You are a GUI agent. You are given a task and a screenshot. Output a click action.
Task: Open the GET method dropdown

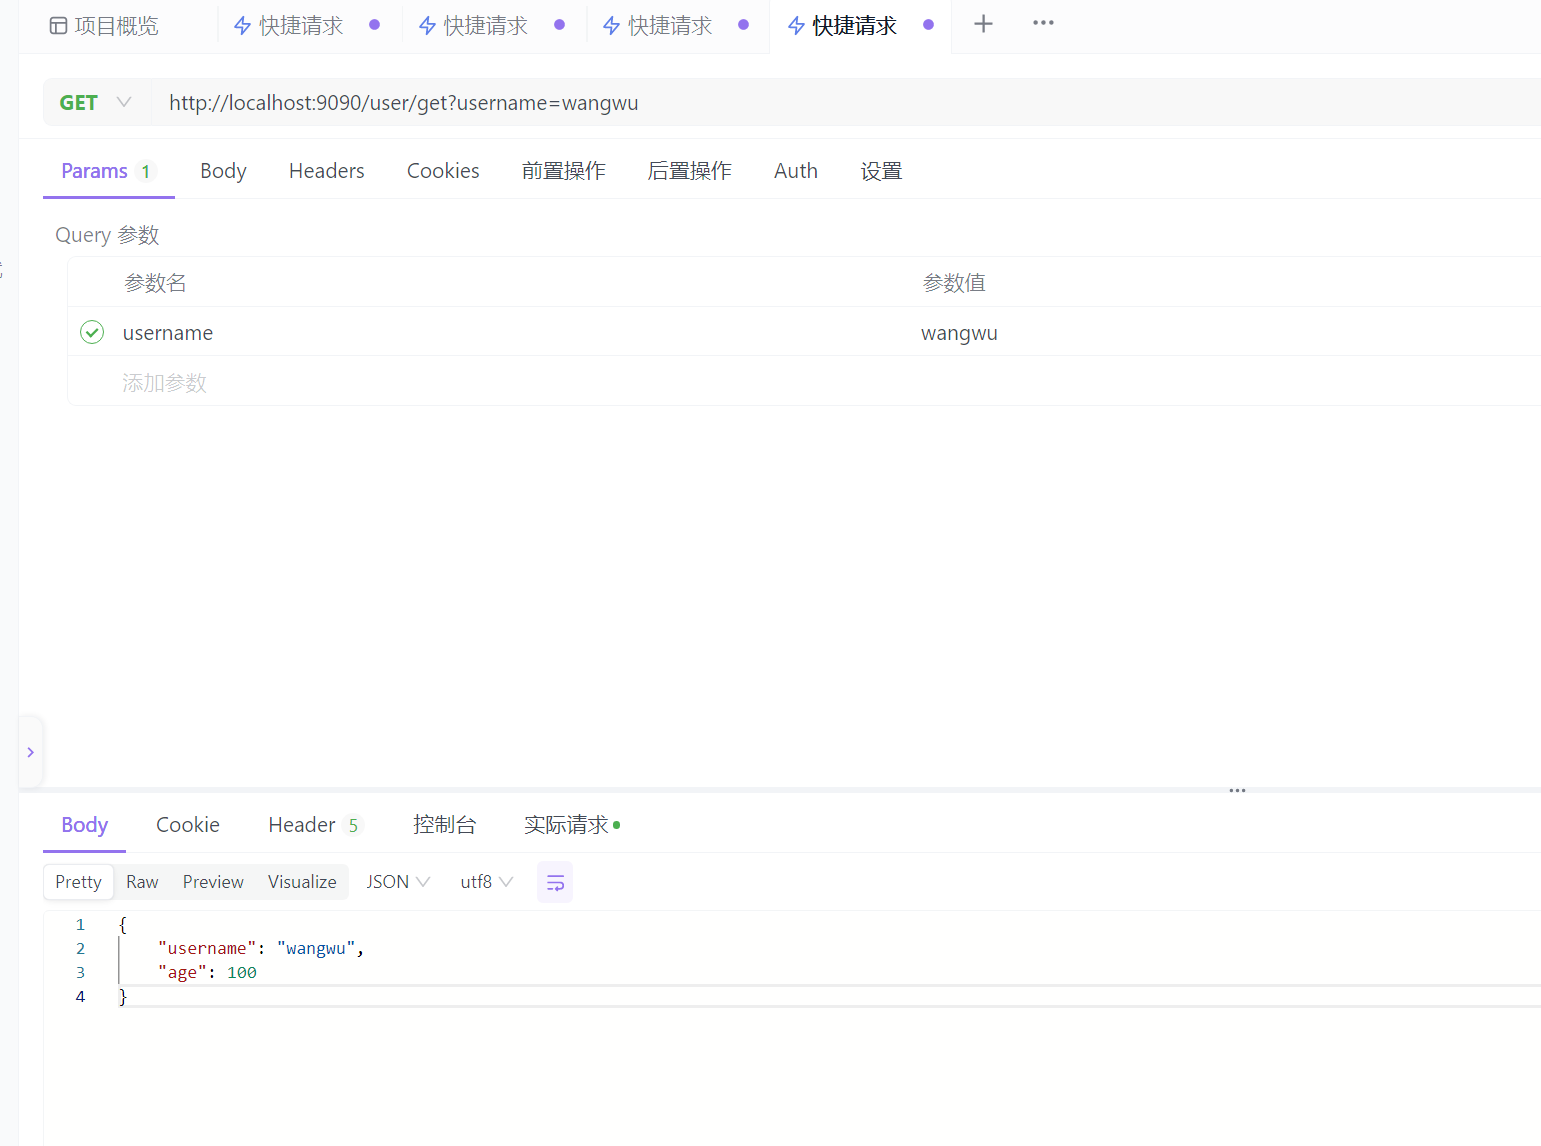pos(96,103)
